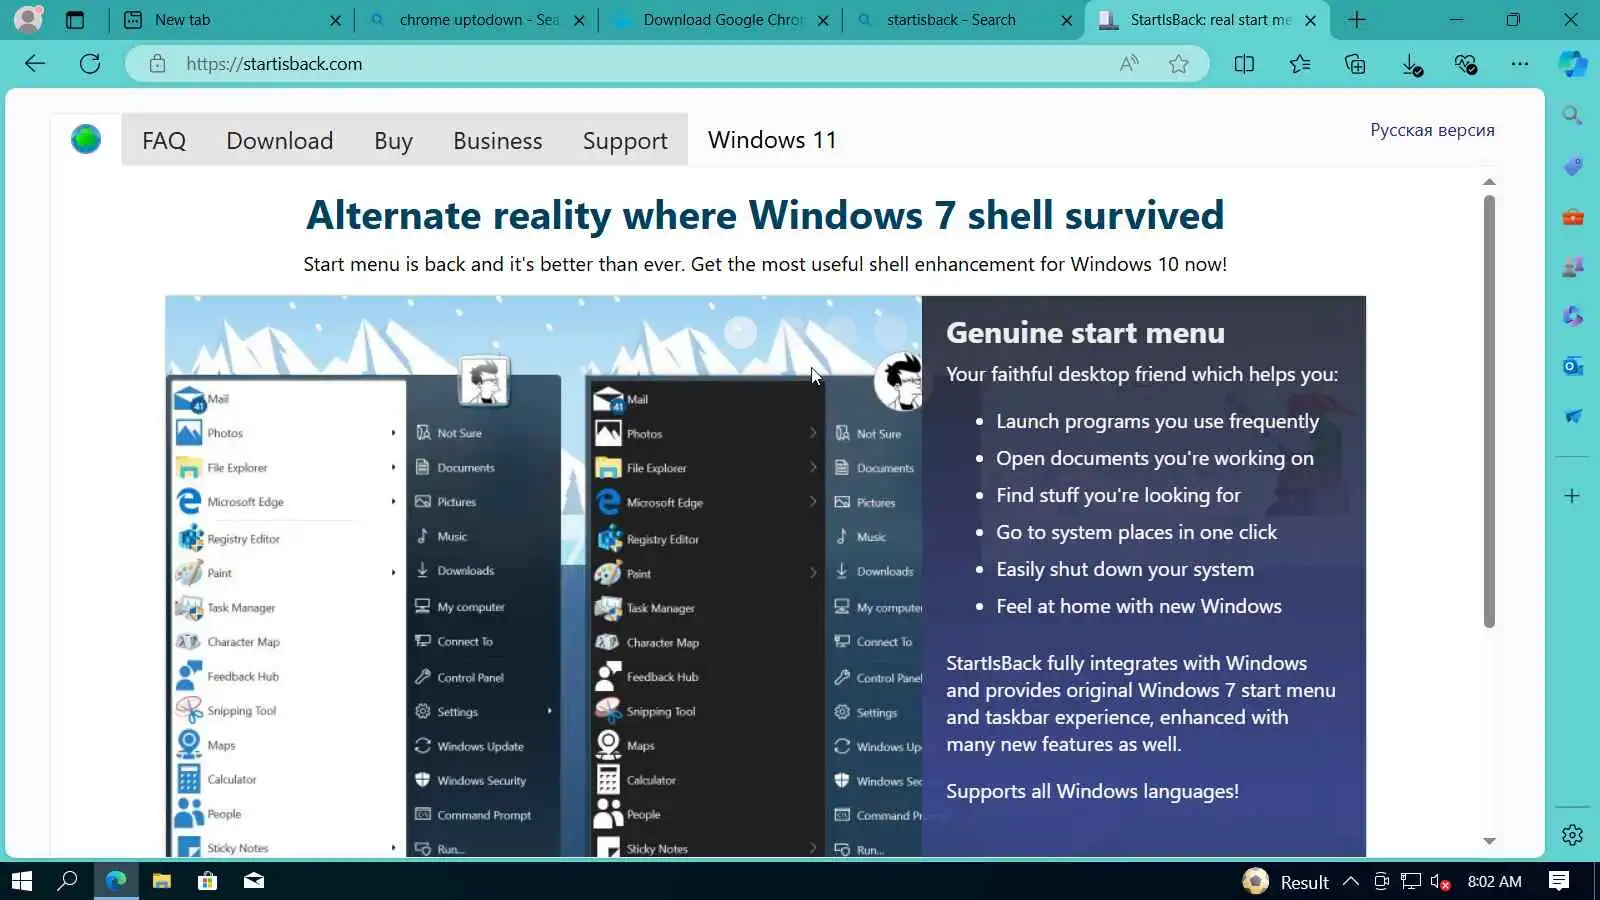This screenshot has width=1600, height=900.
Task: Click 'Supports all Windows languages!' text
Action: [1092, 791]
